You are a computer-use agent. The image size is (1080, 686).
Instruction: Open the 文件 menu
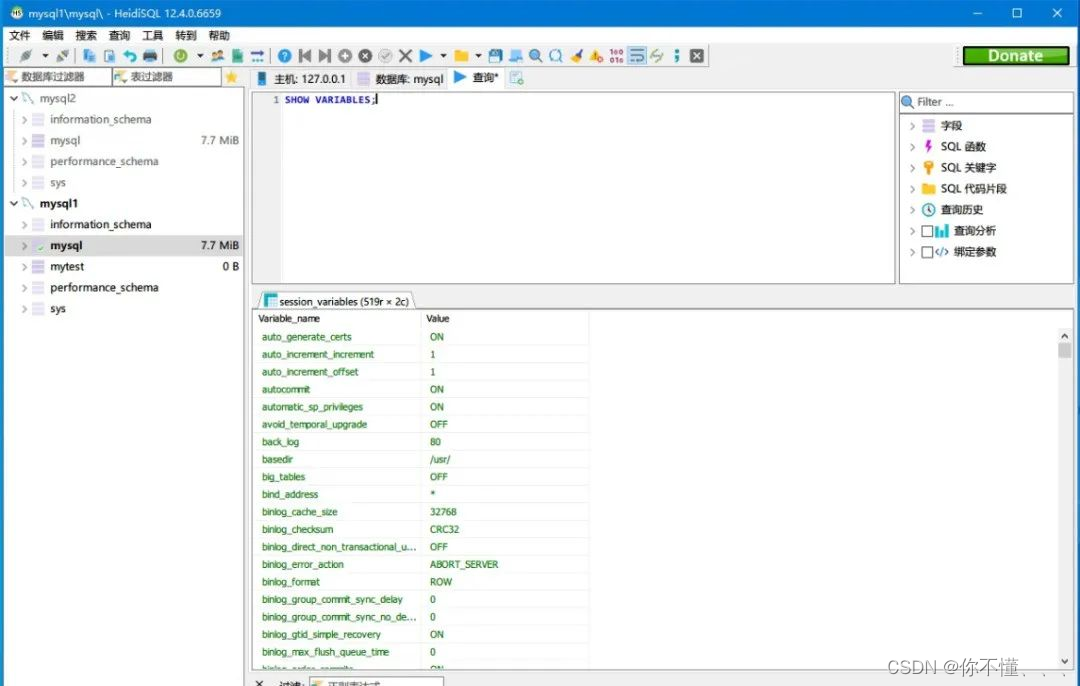click(19, 35)
